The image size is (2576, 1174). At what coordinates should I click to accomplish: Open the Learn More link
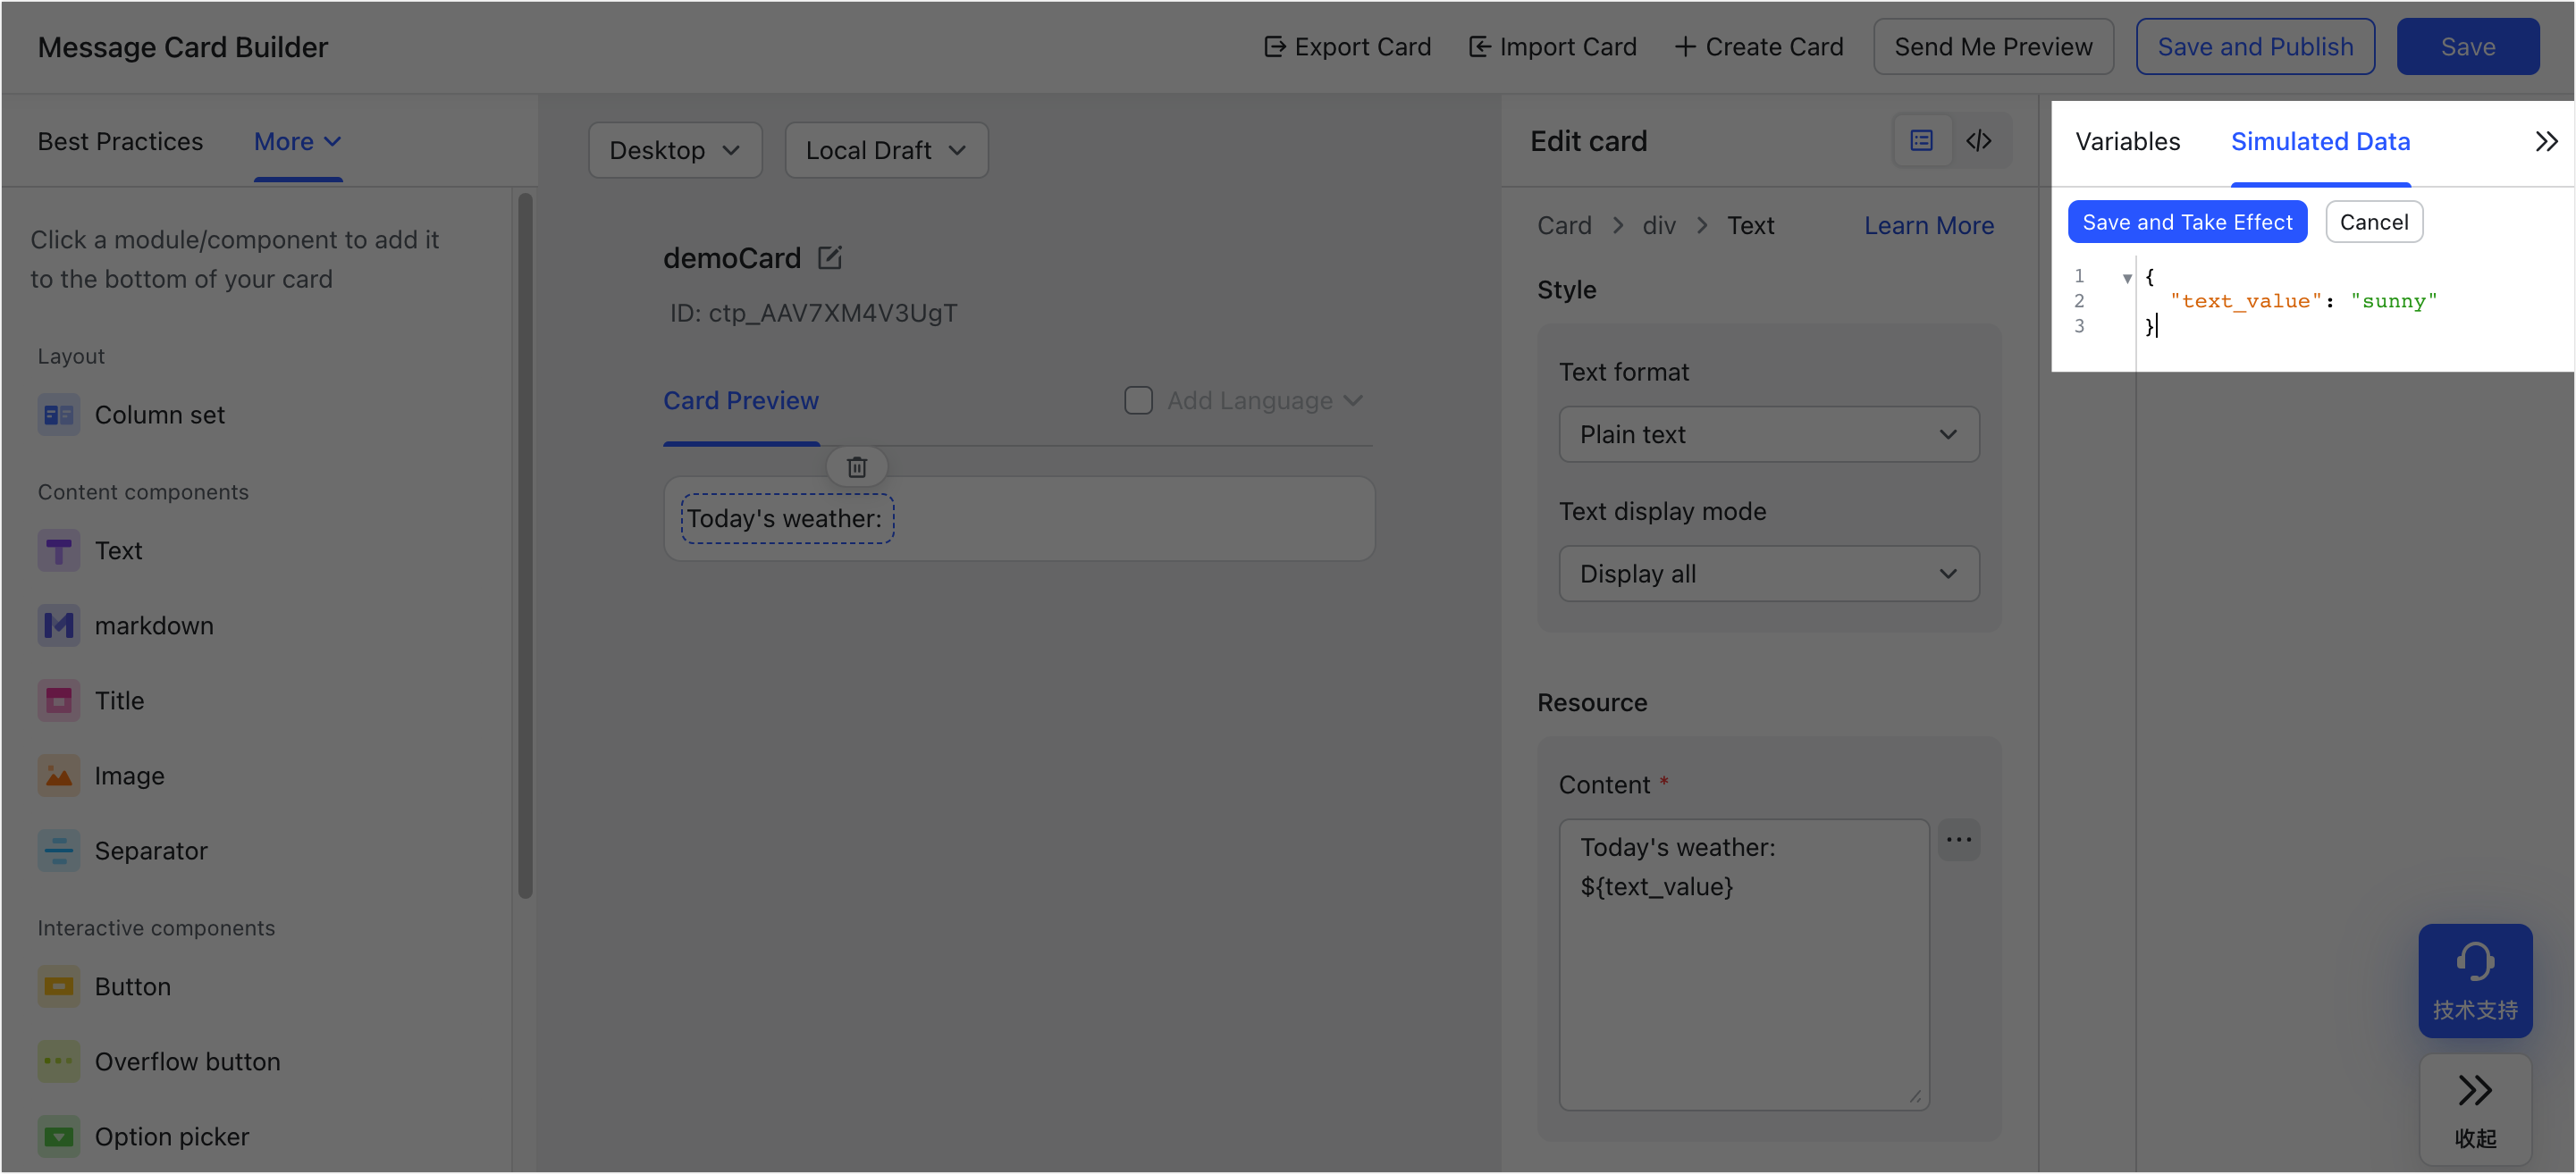pos(1928,226)
